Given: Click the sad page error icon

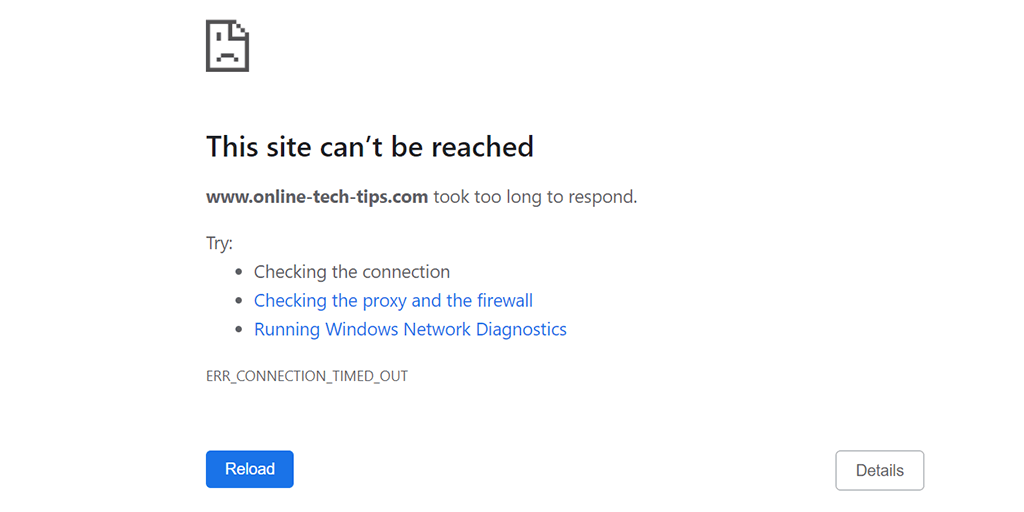Looking at the screenshot, I should [227, 46].
